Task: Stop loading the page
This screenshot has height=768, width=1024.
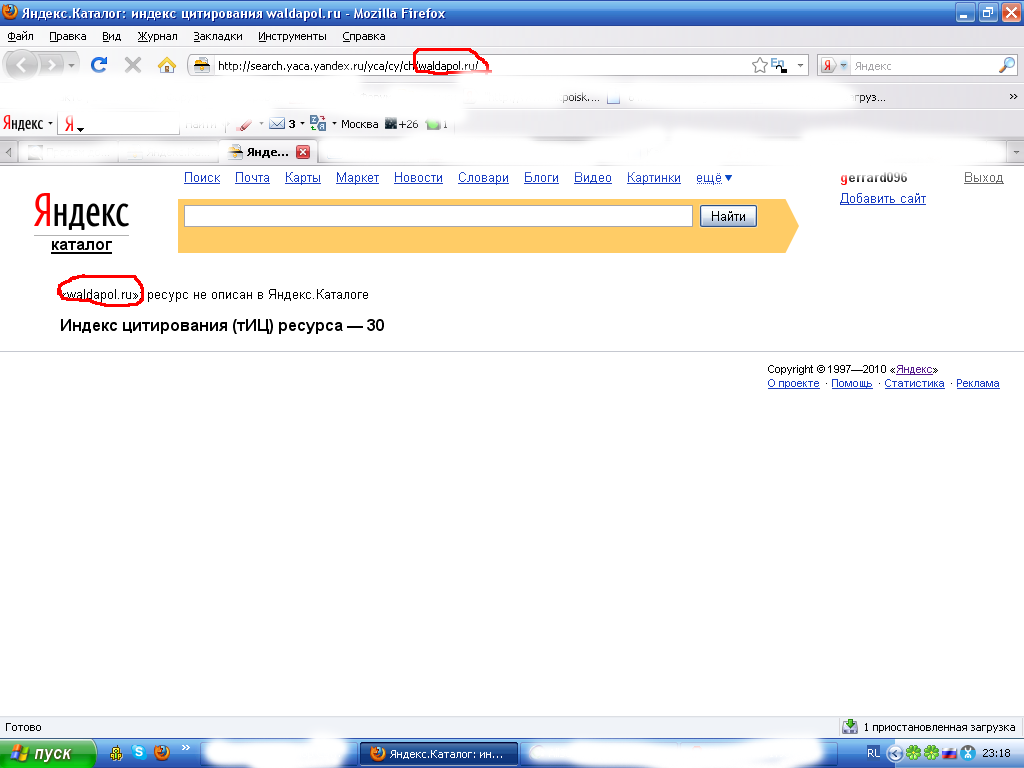Action: [x=133, y=65]
